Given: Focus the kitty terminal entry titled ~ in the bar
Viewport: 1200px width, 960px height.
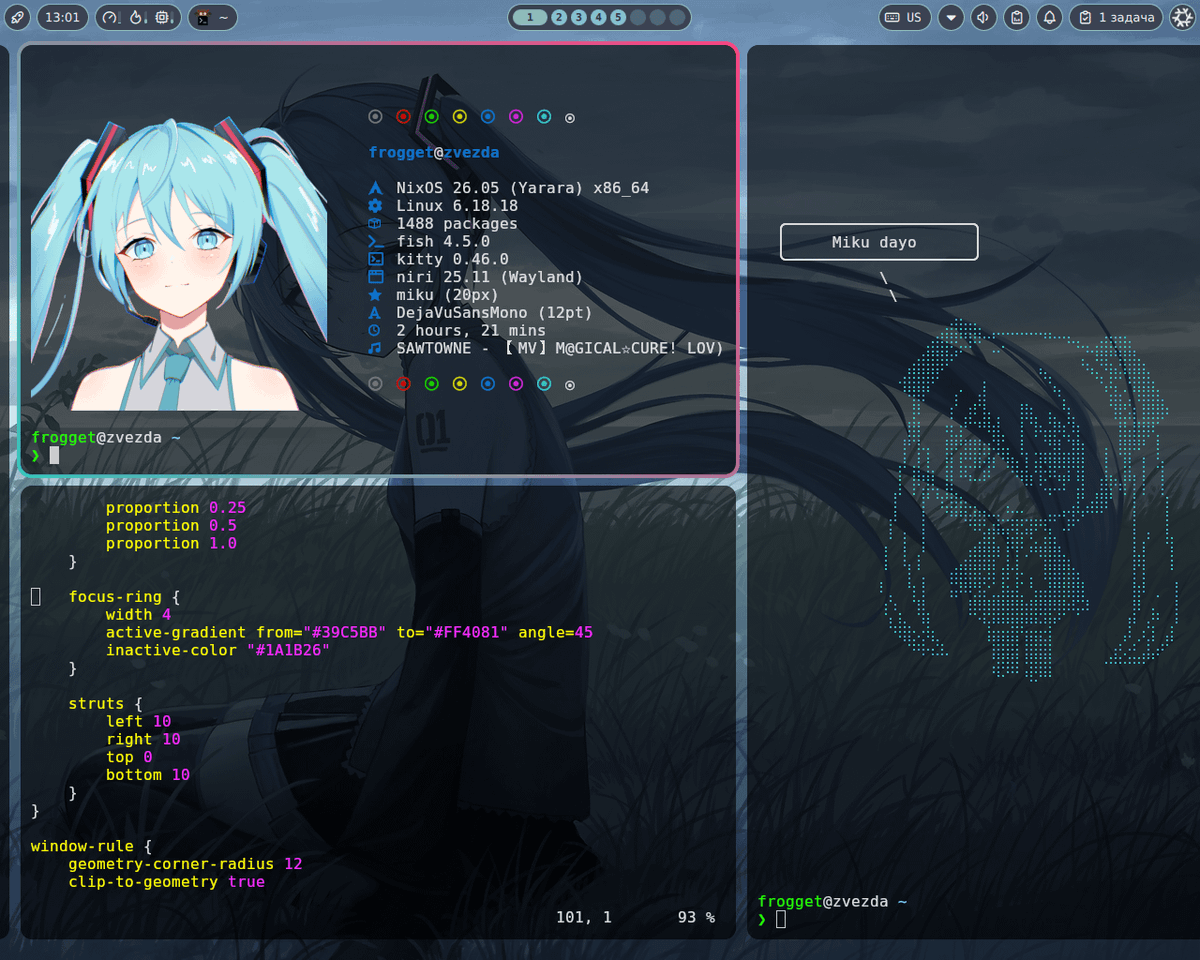Looking at the screenshot, I should 212,17.
